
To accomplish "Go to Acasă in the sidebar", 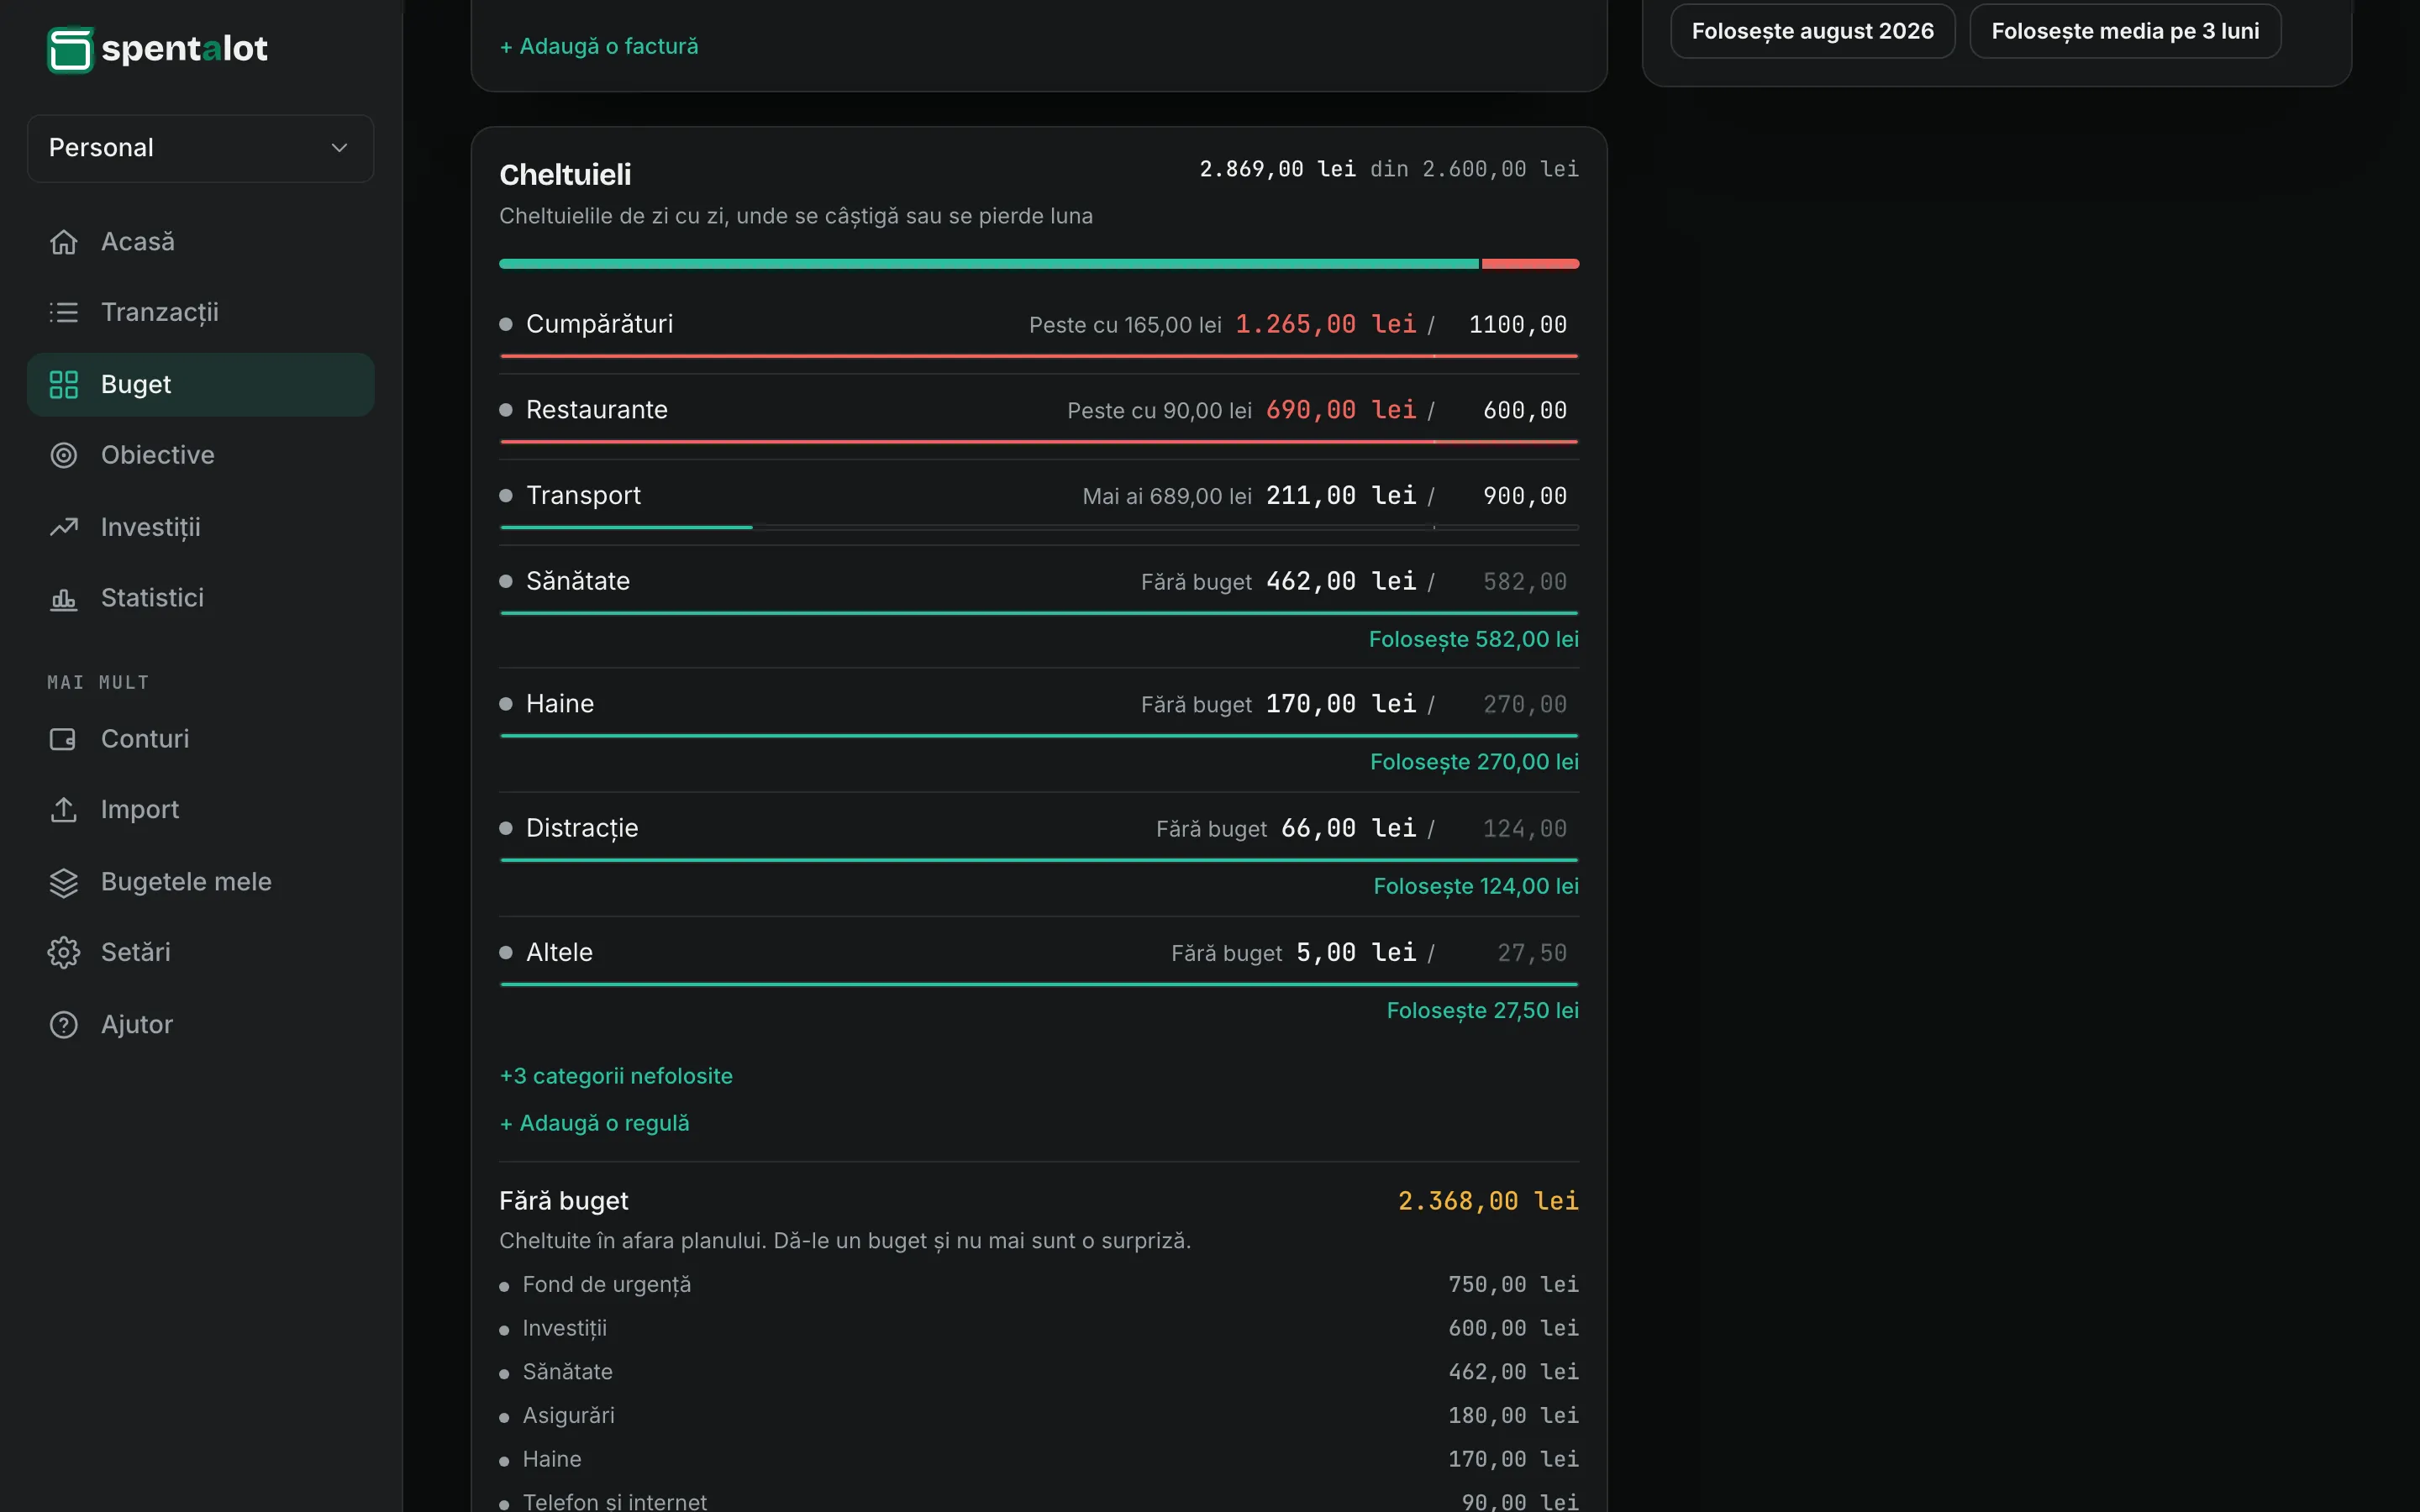I will pyautogui.click(x=201, y=242).
